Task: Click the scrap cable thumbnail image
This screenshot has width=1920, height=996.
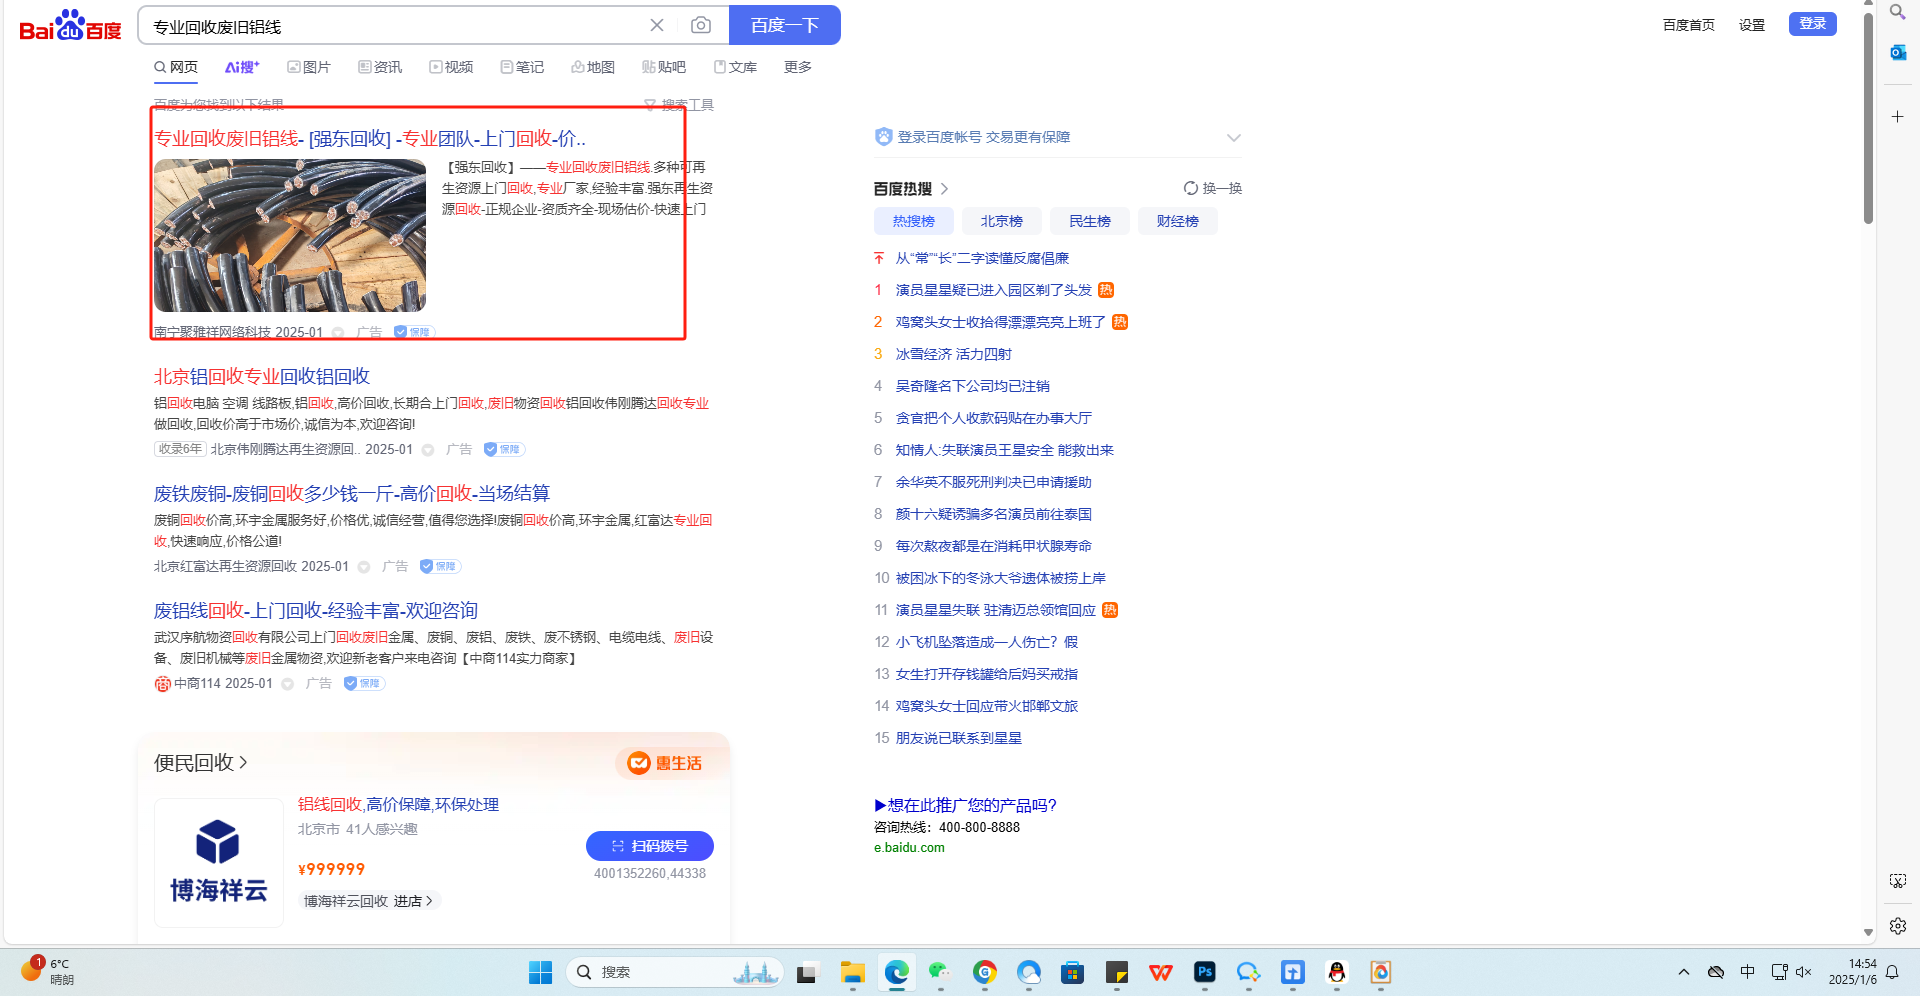Action: pyautogui.click(x=290, y=235)
